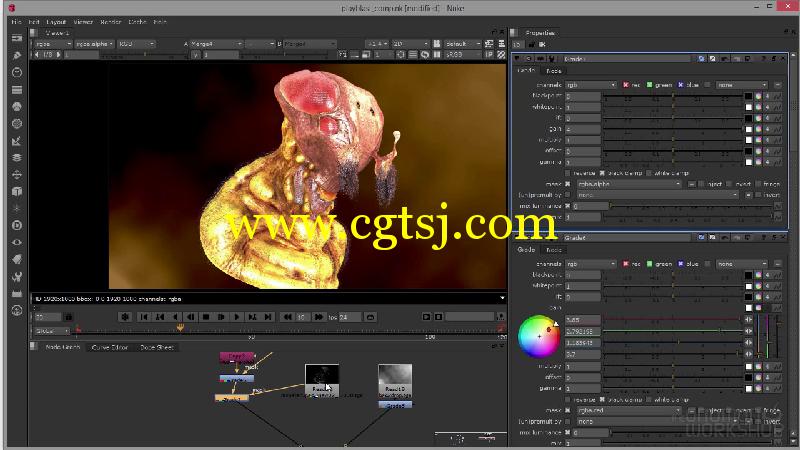800x450 pixels.
Task: Click the viewer force refresh icon
Action: pyautogui.click(x=424, y=54)
